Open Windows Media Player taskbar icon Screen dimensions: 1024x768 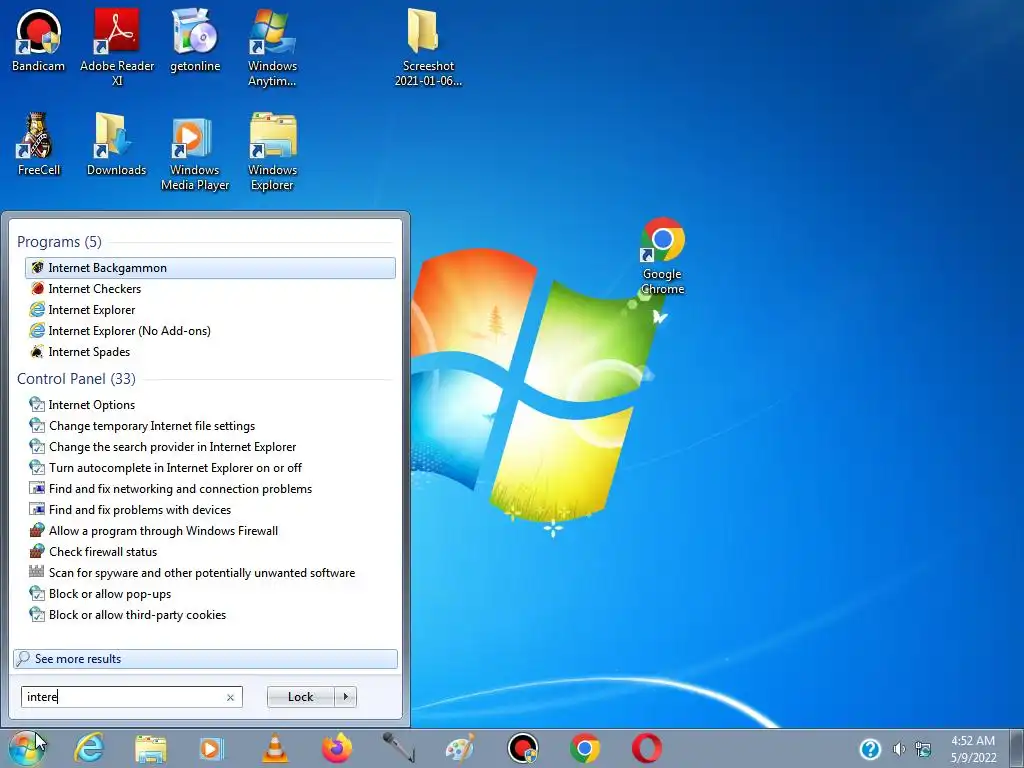tap(212, 748)
